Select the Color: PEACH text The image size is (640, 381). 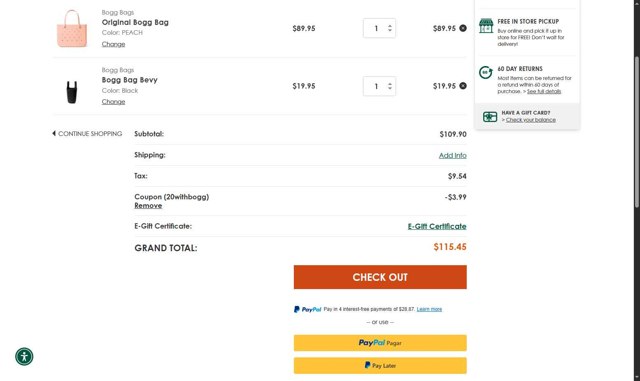point(122,33)
